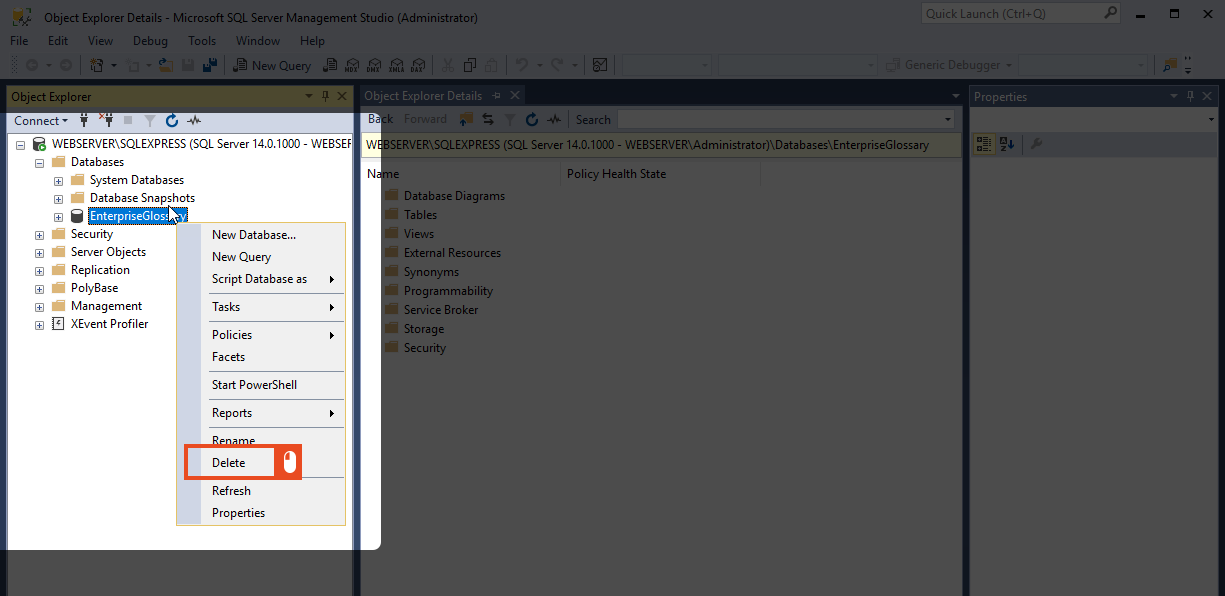Click the MDX query icon
Image resolution: width=1225 pixels, height=596 pixels.
tap(351, 65)
